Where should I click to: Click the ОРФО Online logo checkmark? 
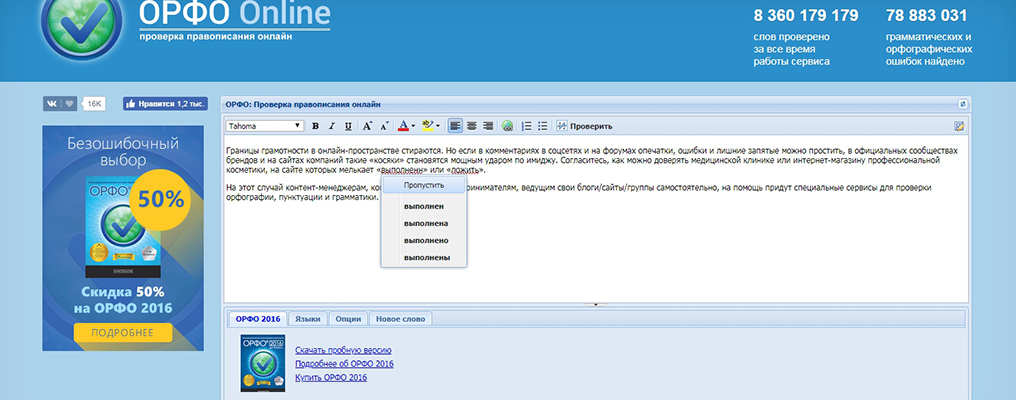click(x=80, y=24)
